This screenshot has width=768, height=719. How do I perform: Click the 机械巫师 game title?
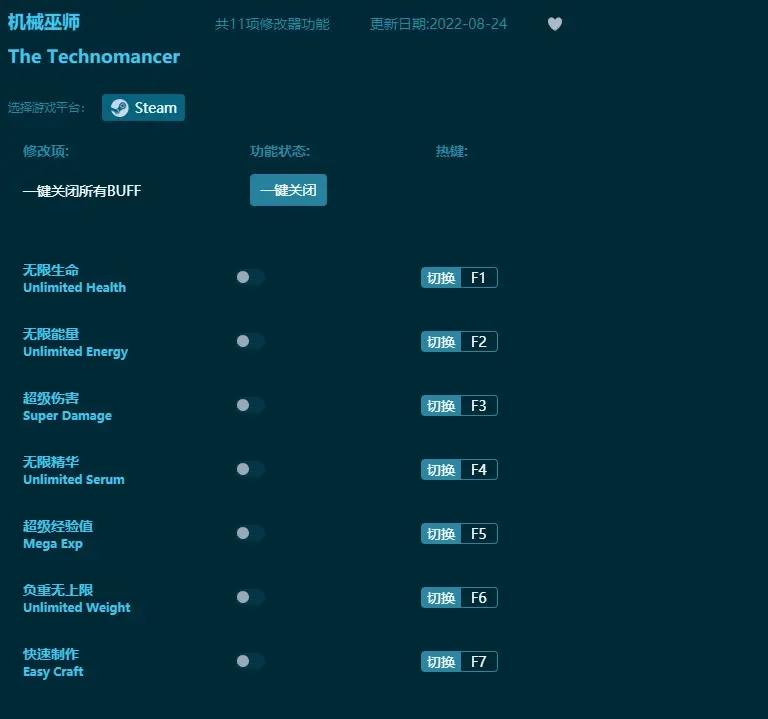tap(44, 22)
